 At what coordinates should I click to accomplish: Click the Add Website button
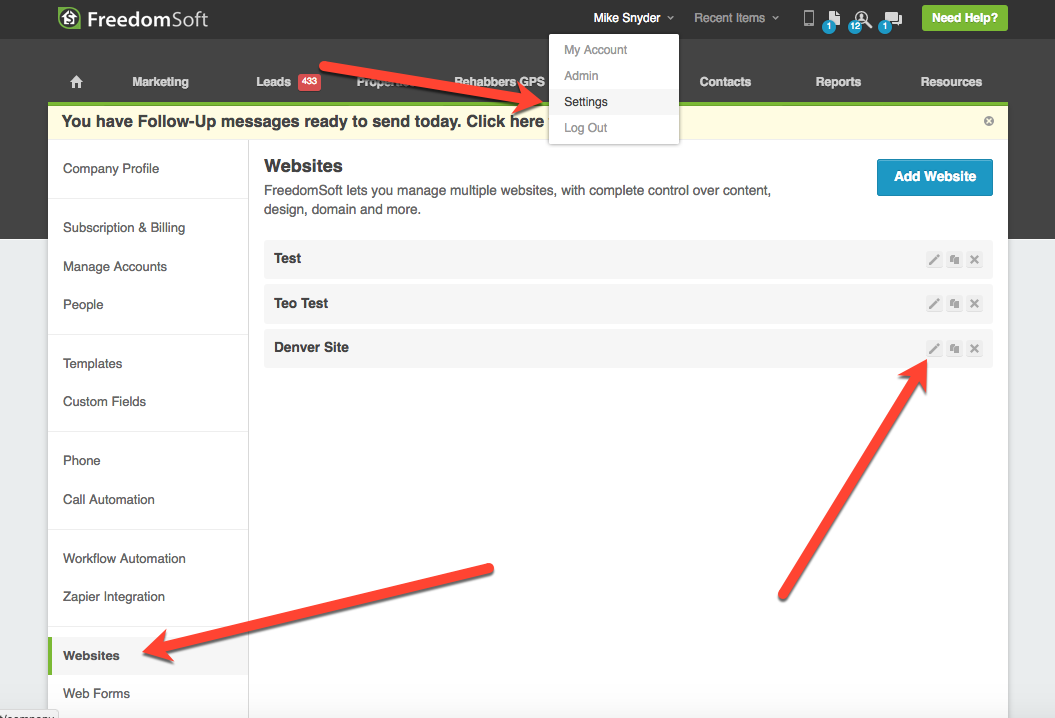(x=934, y=177)
